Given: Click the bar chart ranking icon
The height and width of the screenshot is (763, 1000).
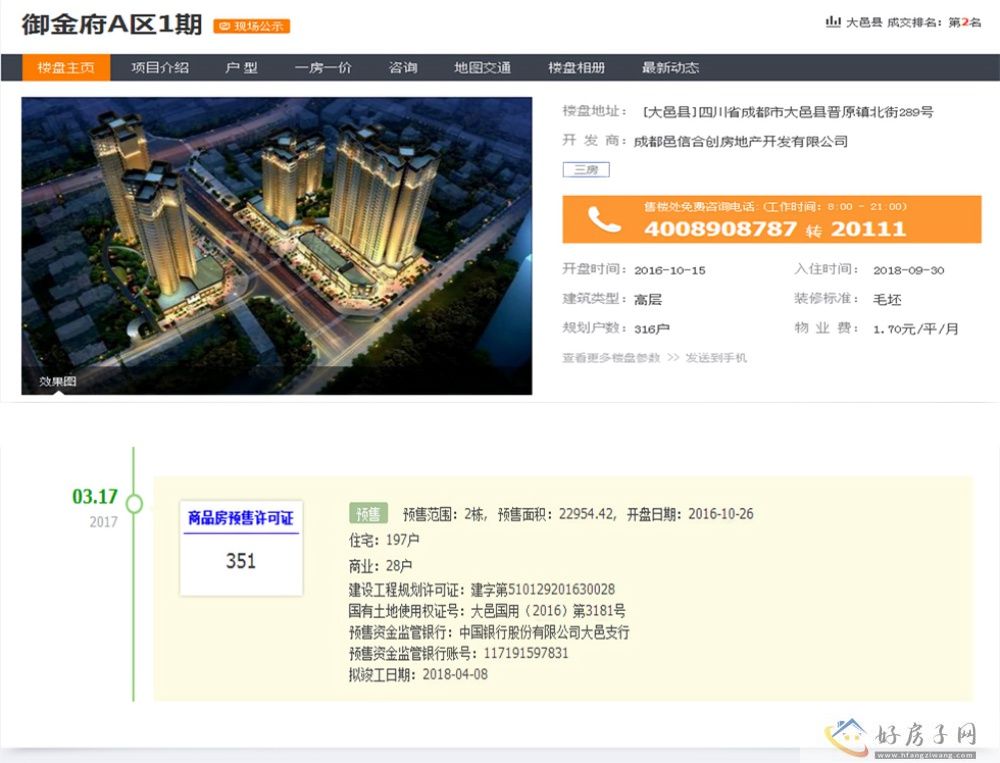Looking at the screenshot, I should pos(832,22).
